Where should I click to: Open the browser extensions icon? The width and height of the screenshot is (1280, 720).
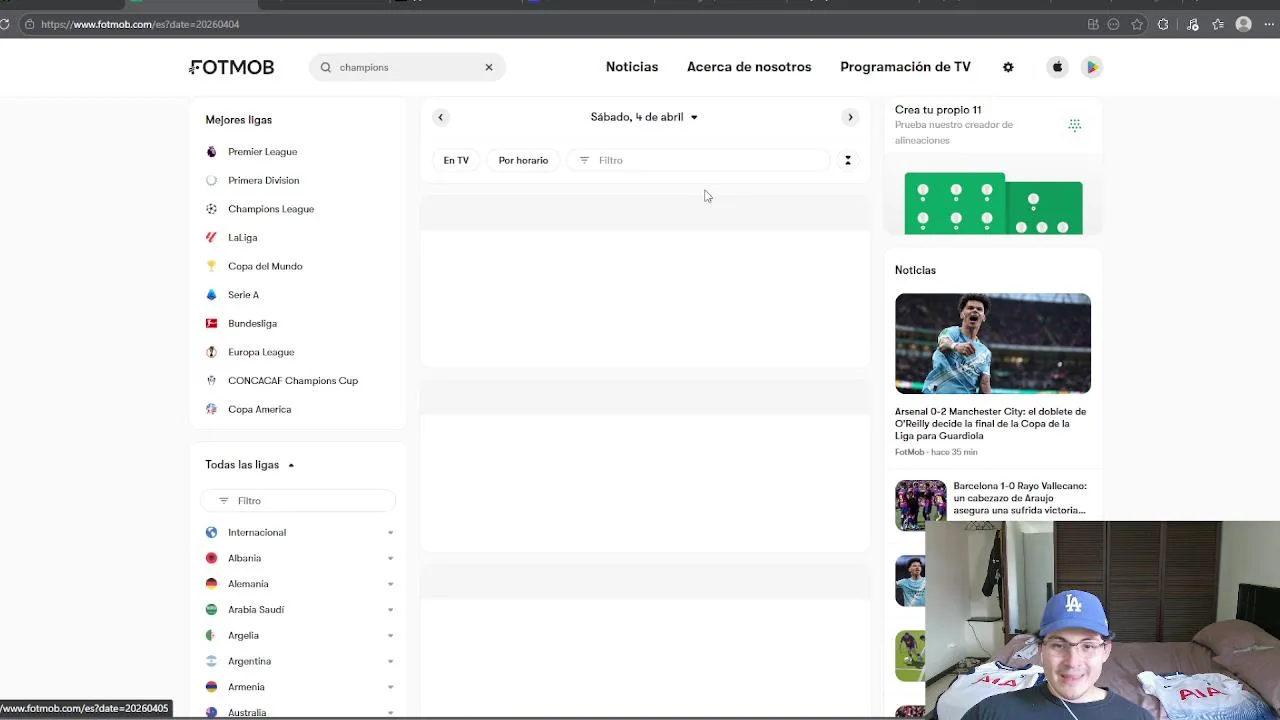click(1163, 24)
